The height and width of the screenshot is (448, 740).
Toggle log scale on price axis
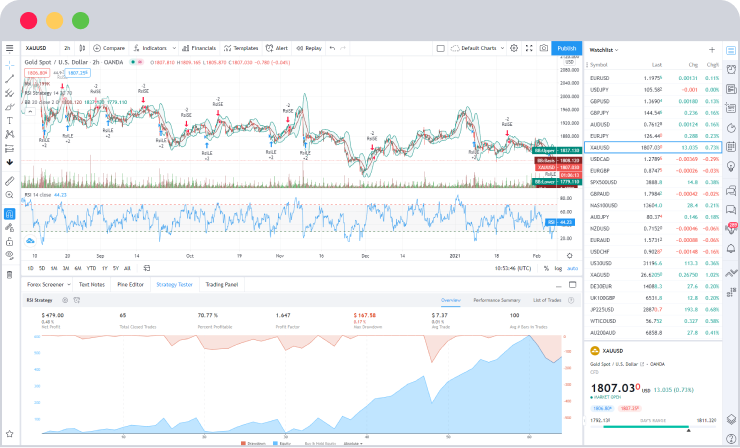point(558,268)
